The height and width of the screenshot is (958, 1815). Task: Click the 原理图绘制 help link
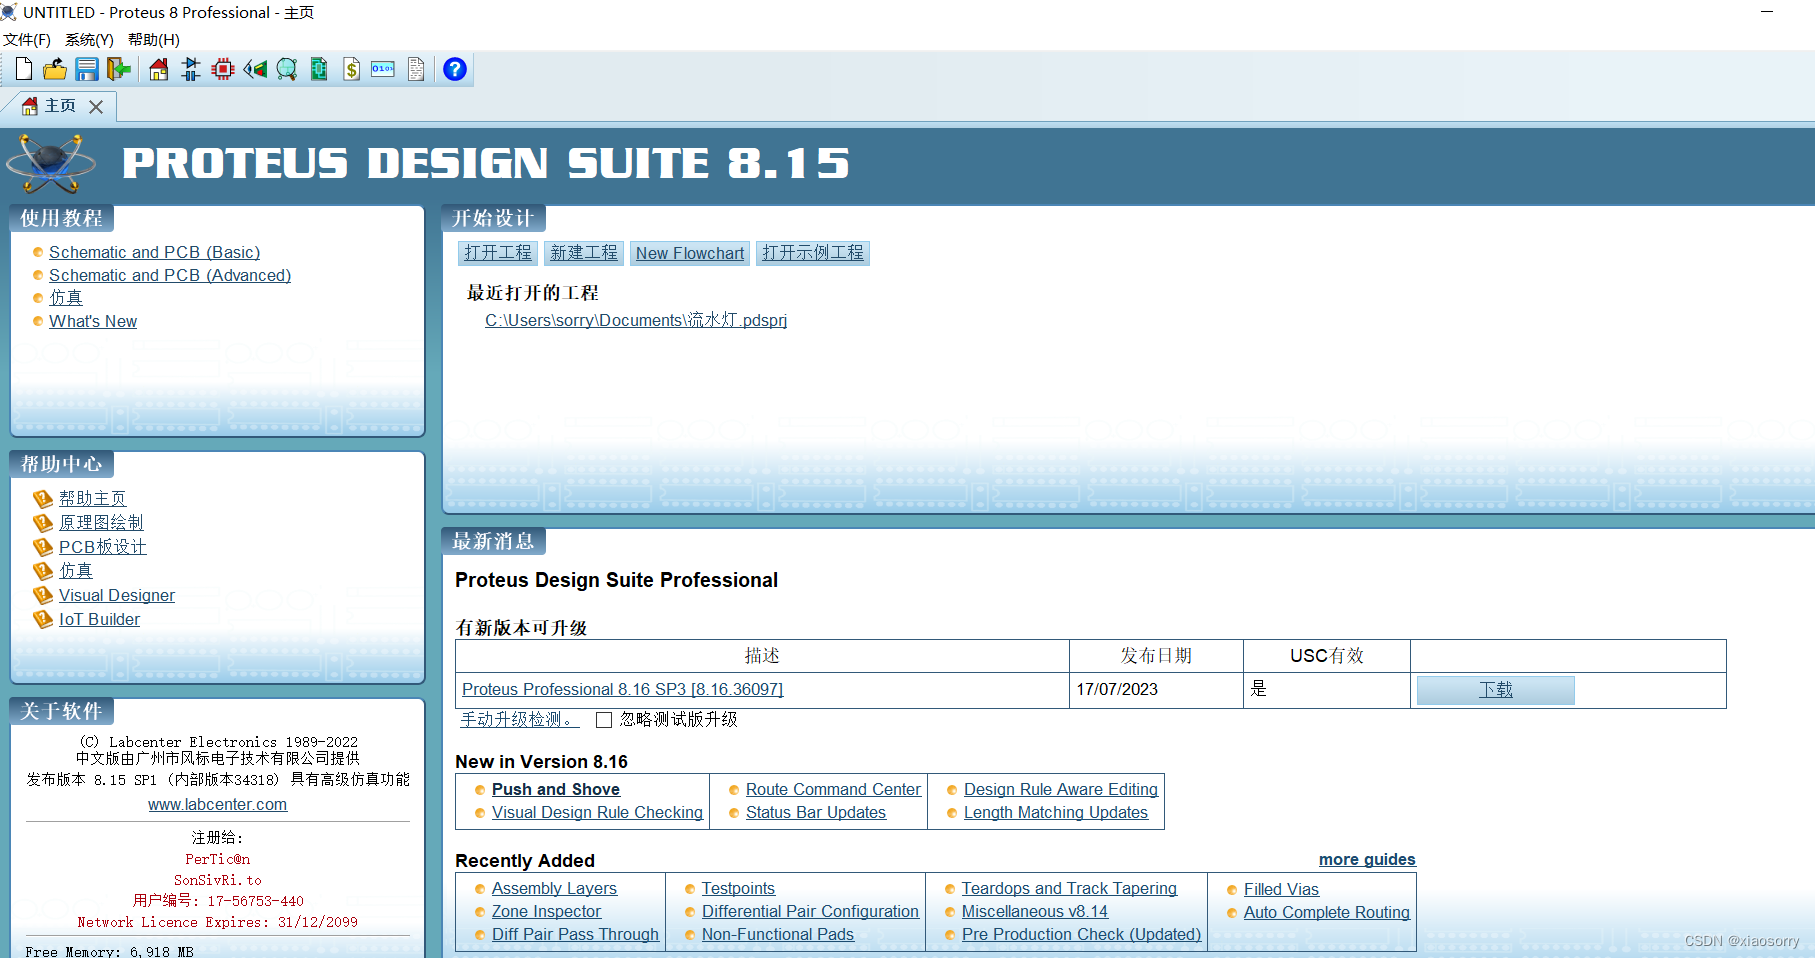(101, 522)
